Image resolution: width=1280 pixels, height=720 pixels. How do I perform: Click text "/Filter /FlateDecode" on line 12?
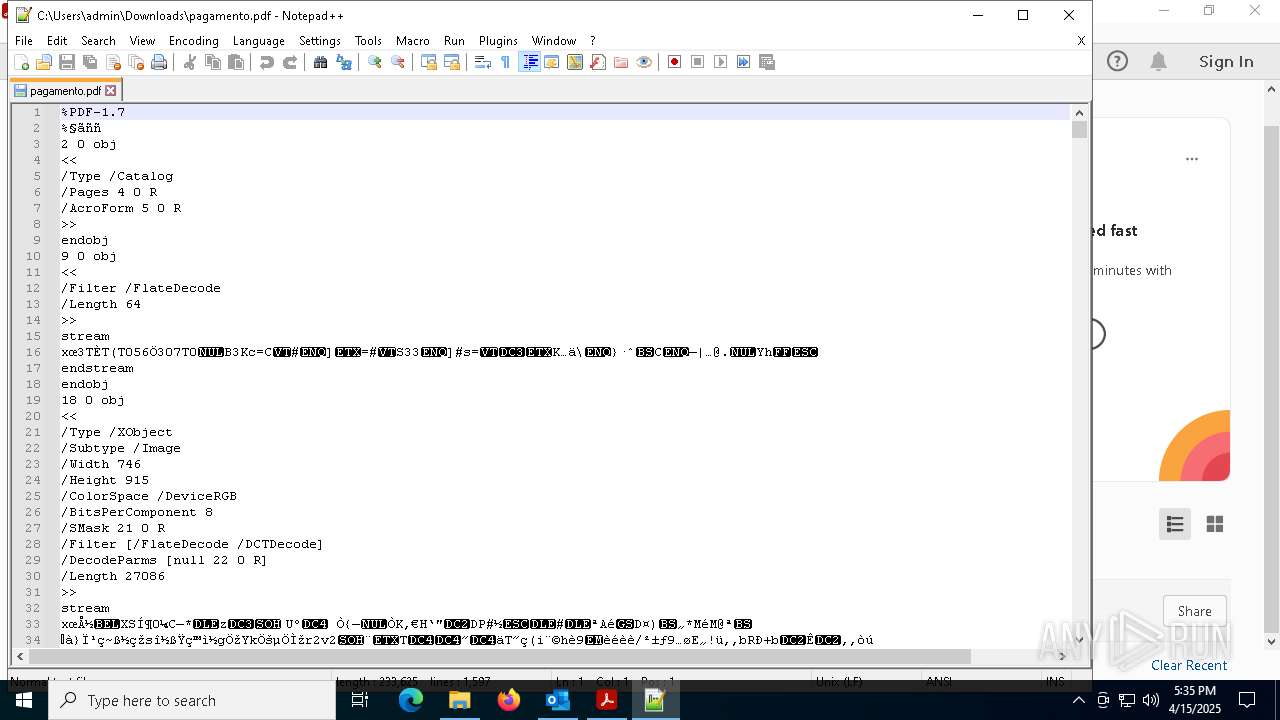coord(141,288)
